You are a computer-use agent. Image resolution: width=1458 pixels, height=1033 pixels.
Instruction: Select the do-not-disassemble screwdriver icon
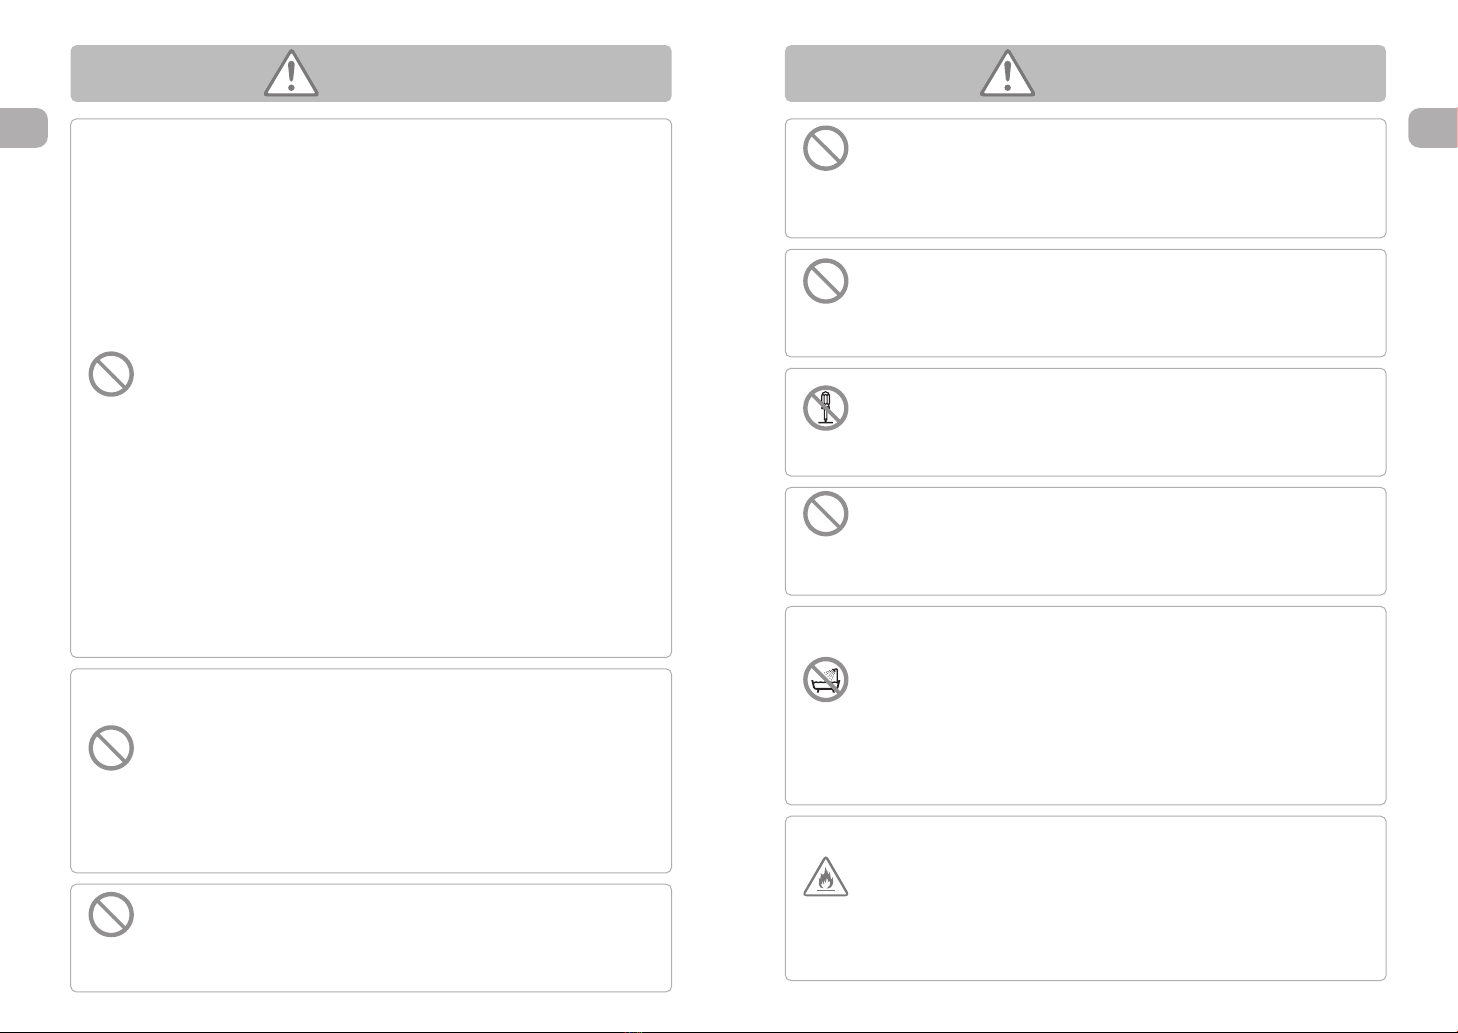pos(825,408)
